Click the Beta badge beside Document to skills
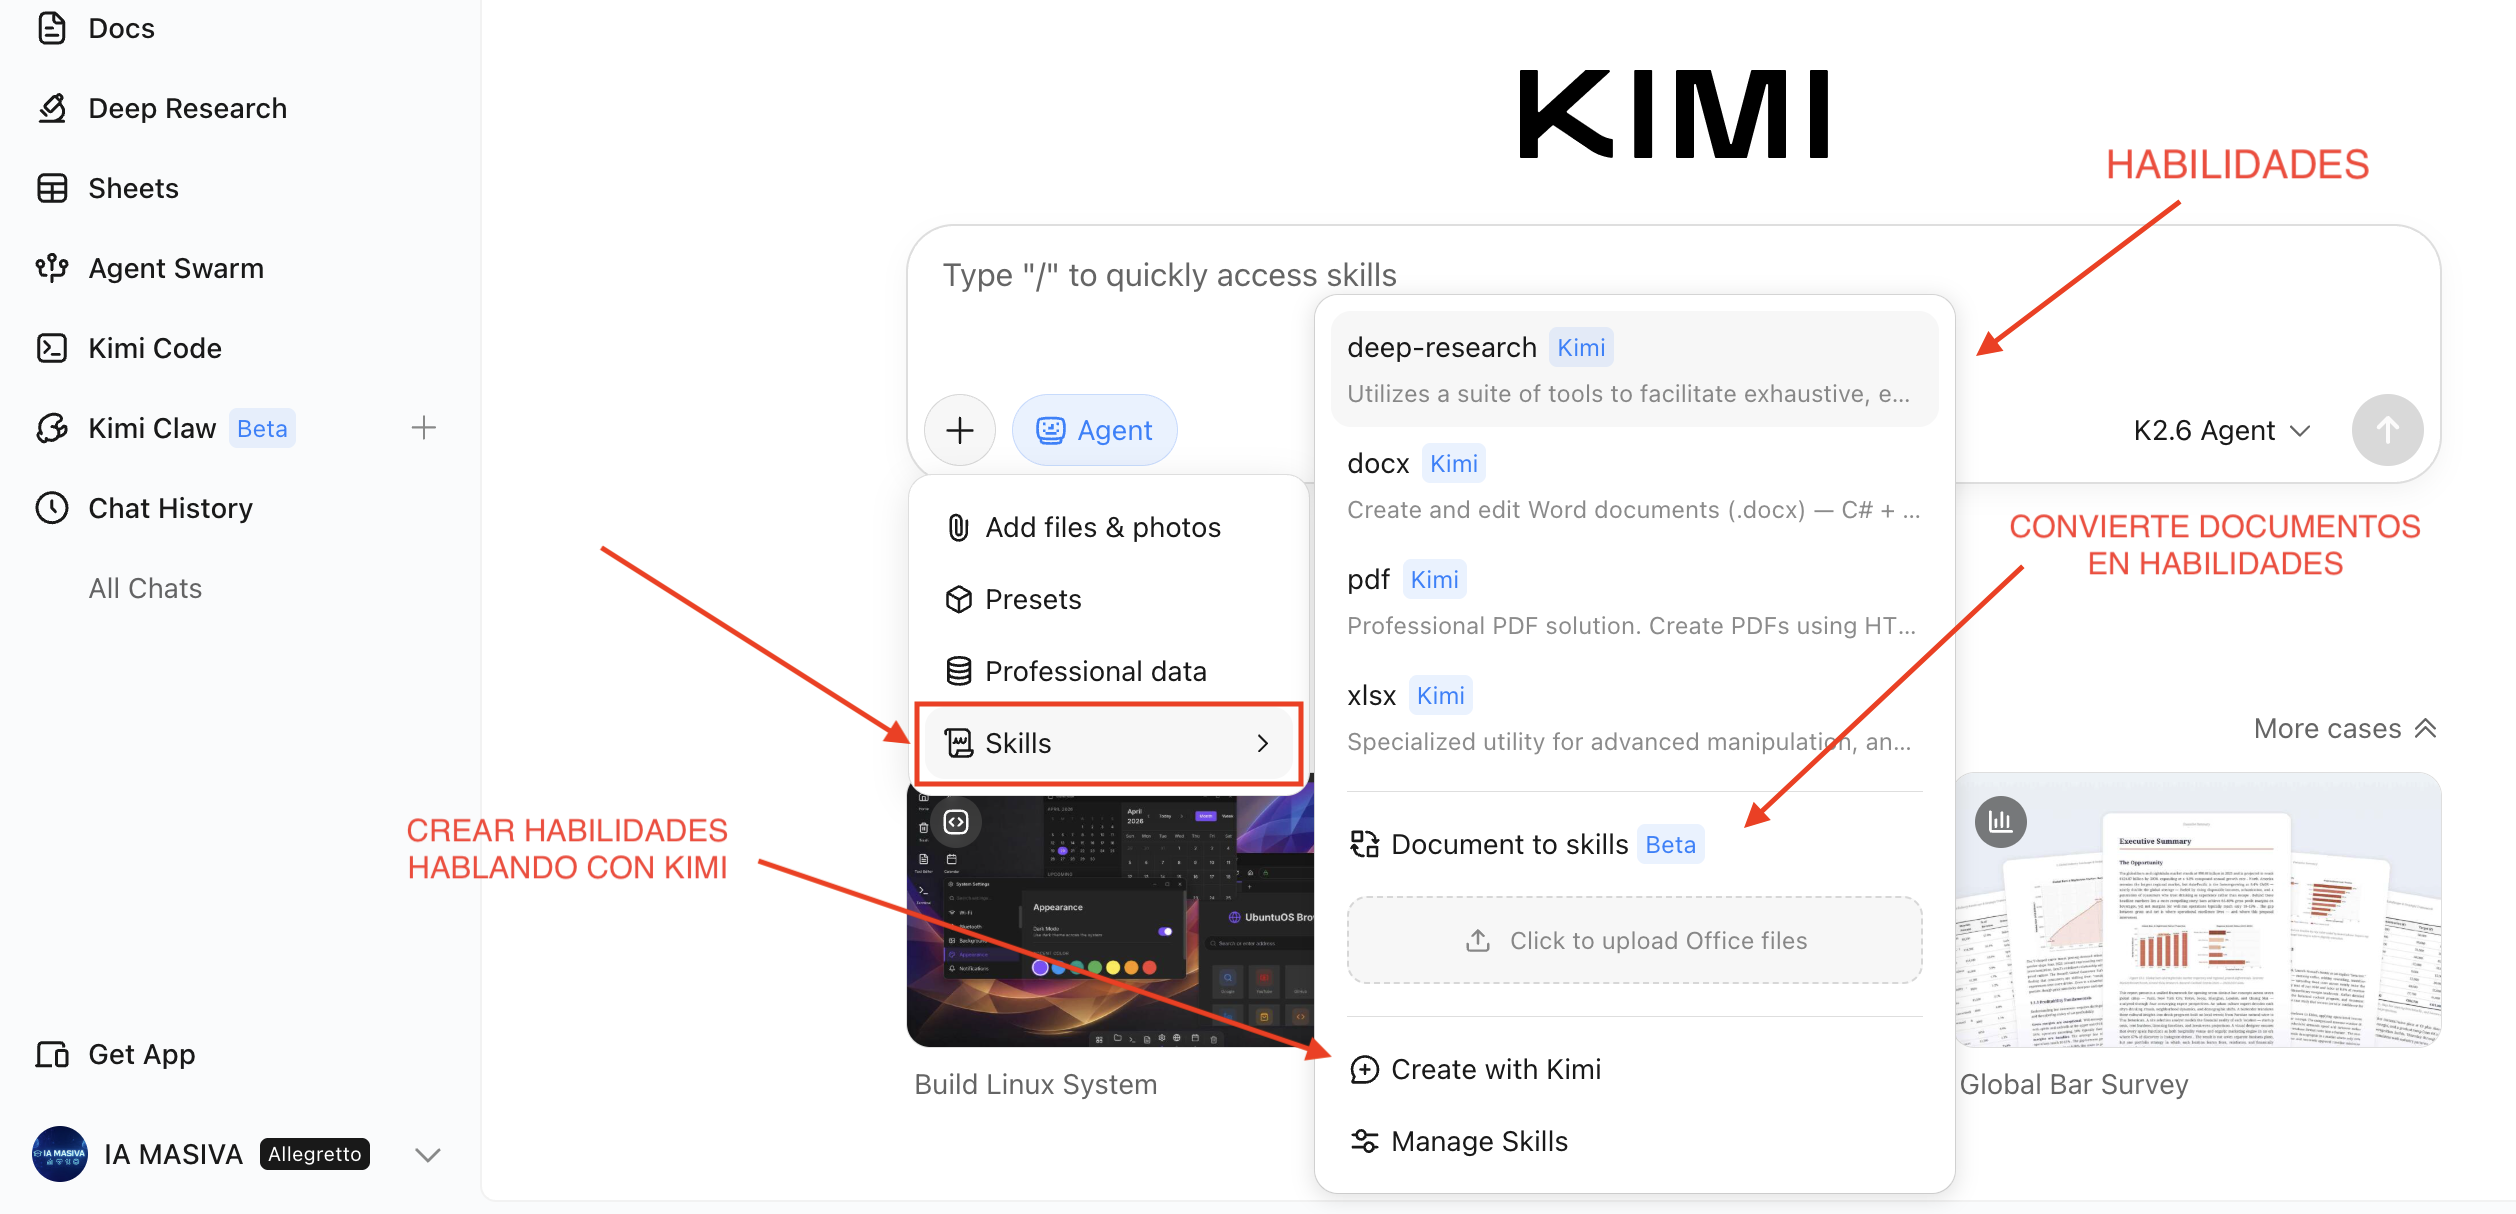The width and height of the screenshot is (2516, 1214). point(1670,845)
